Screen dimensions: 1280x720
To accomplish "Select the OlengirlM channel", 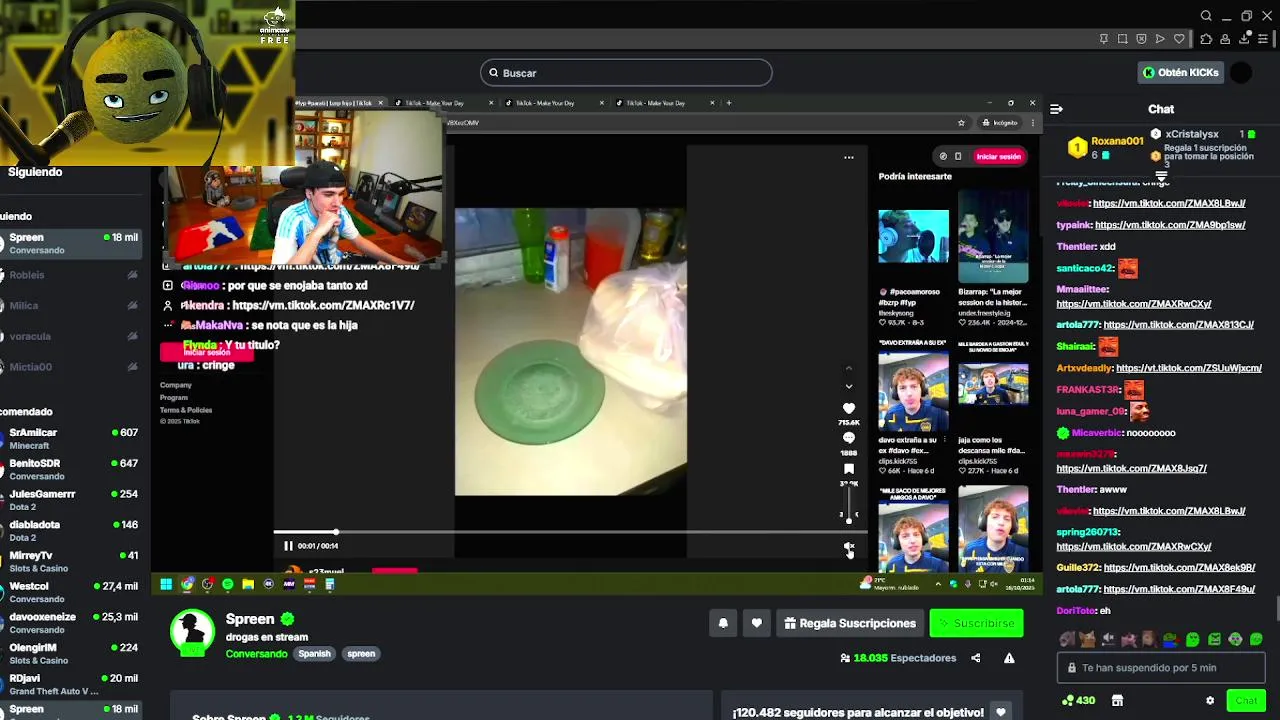I will click(70, 654).
